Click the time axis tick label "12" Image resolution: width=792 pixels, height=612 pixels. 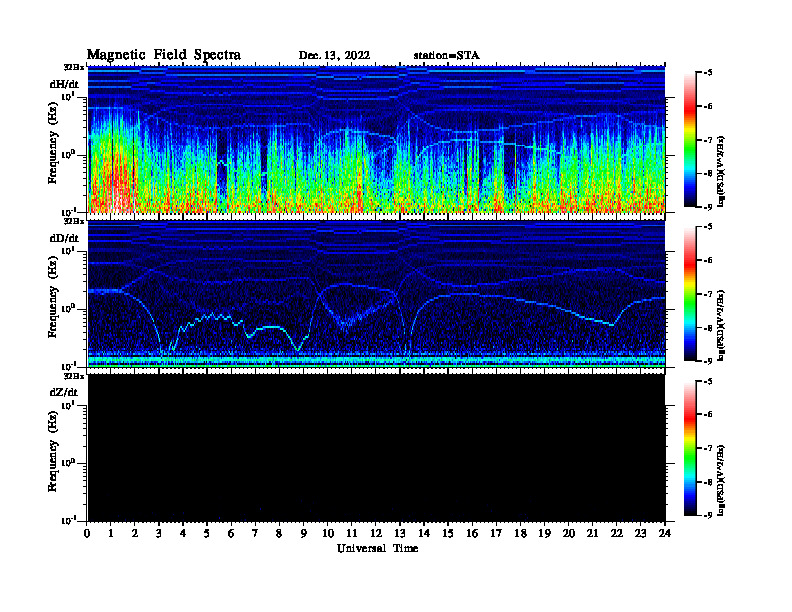[376, 534]
